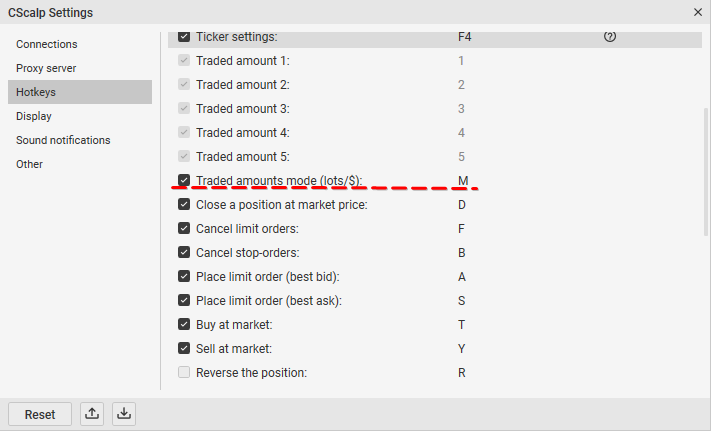Click the export settings upload icon
Image resolution: width=711 pixels, height=431 pixels.
click(92, 414)
